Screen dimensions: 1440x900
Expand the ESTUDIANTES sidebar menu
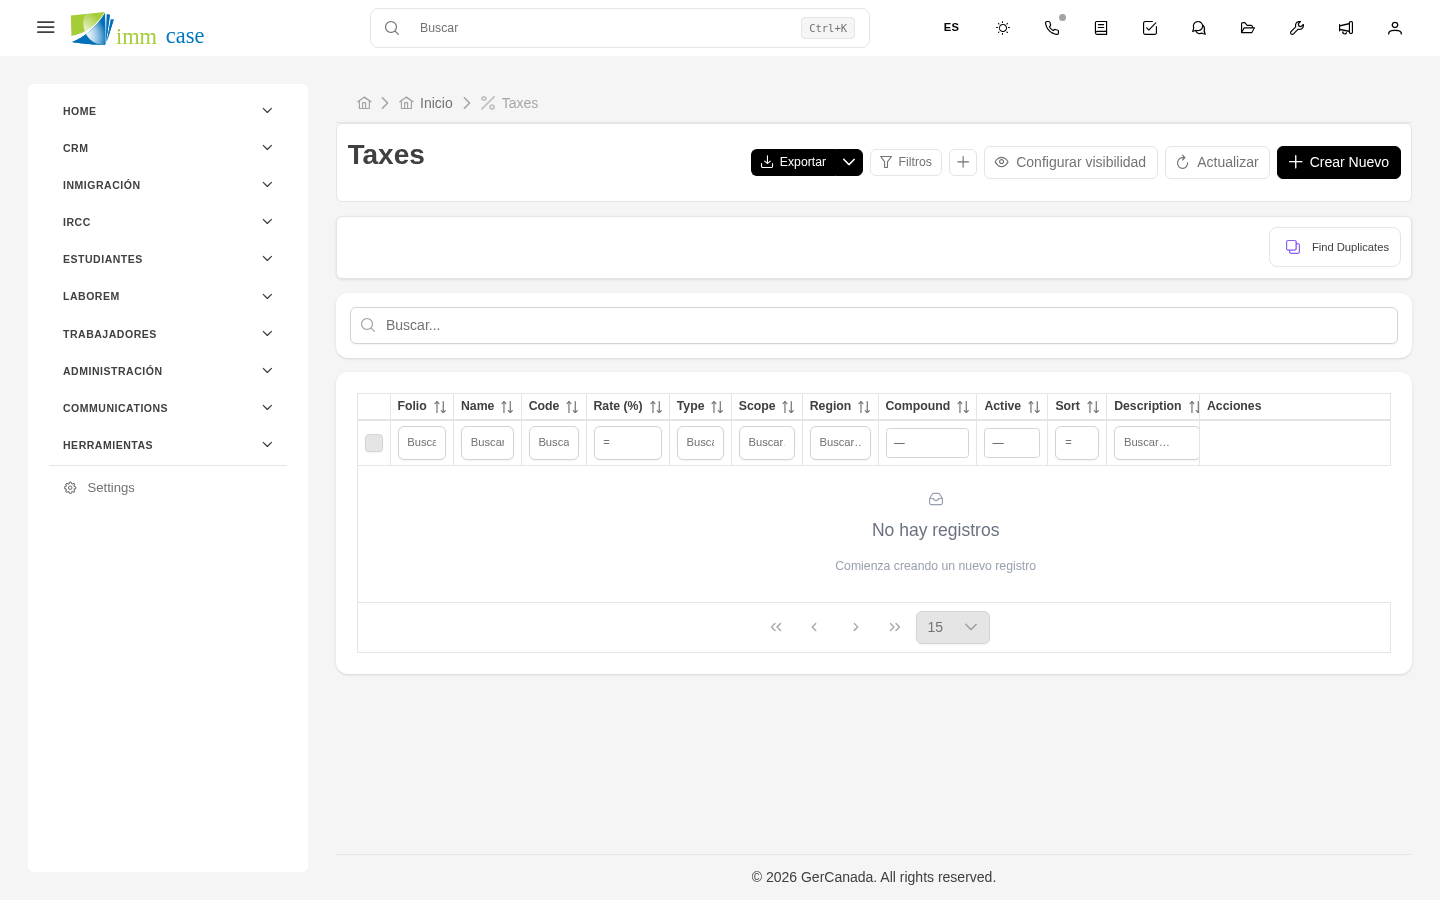tap(168, 259)
